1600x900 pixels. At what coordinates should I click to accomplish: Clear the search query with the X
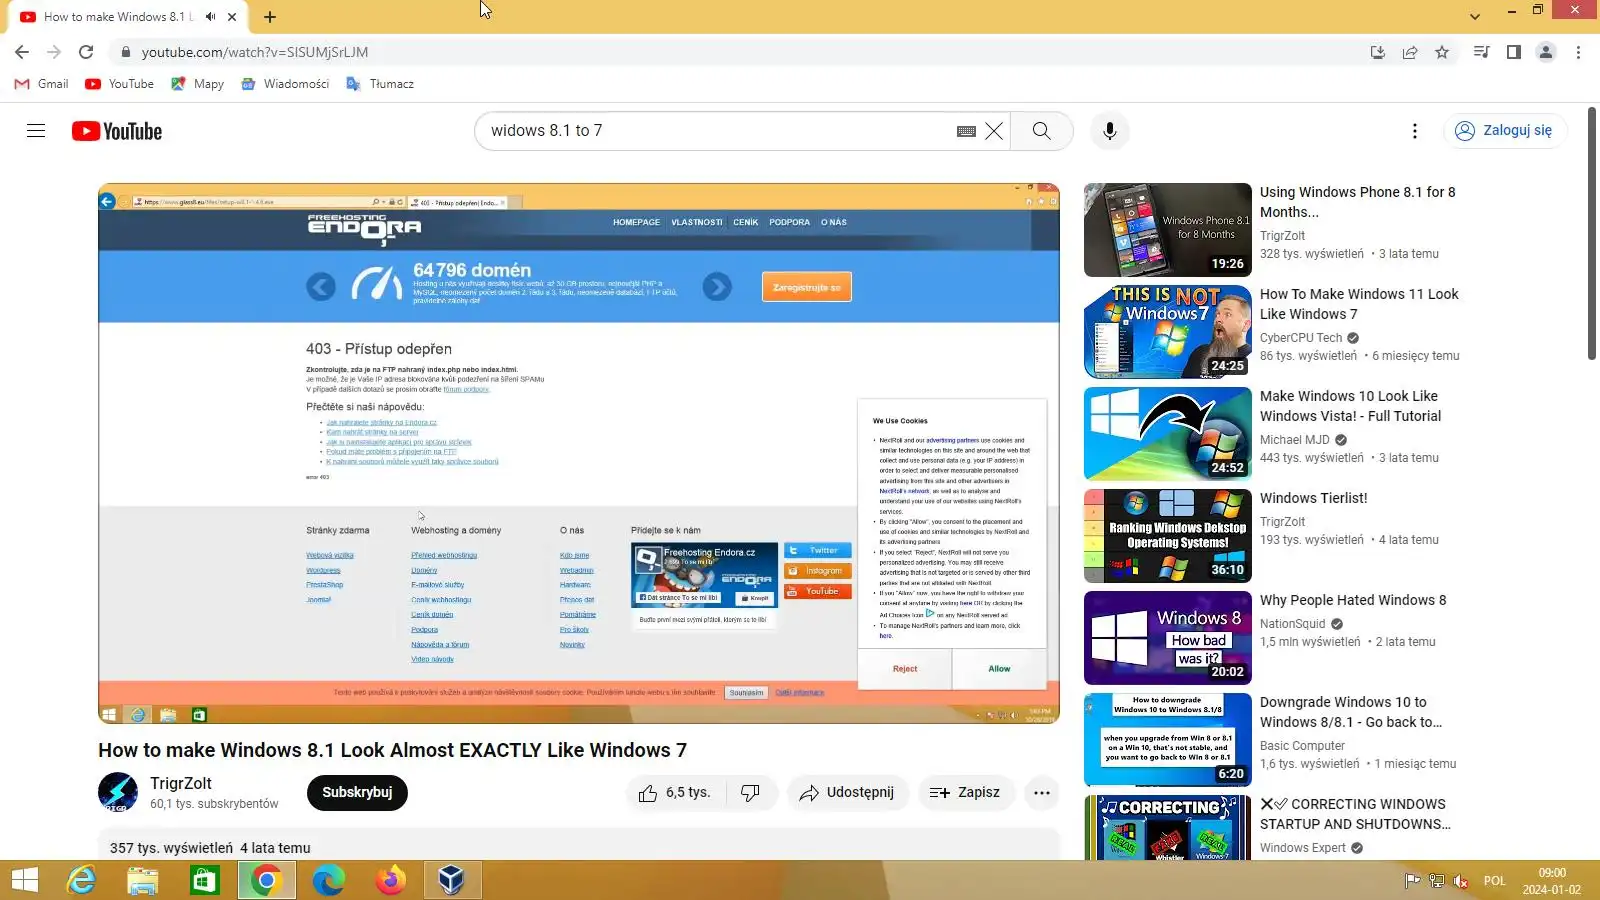click(x=994, y=131)
